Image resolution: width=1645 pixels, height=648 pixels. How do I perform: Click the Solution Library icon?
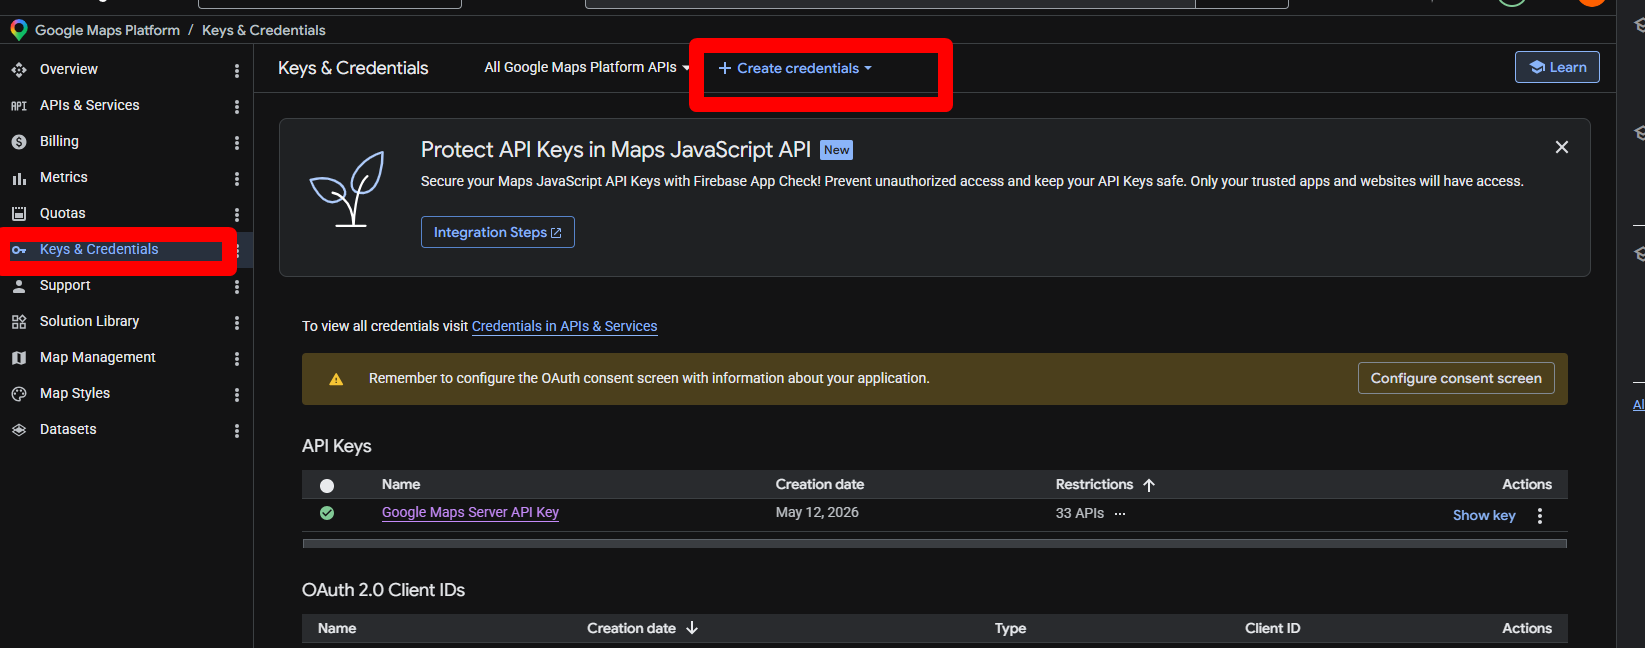(19, 322)
